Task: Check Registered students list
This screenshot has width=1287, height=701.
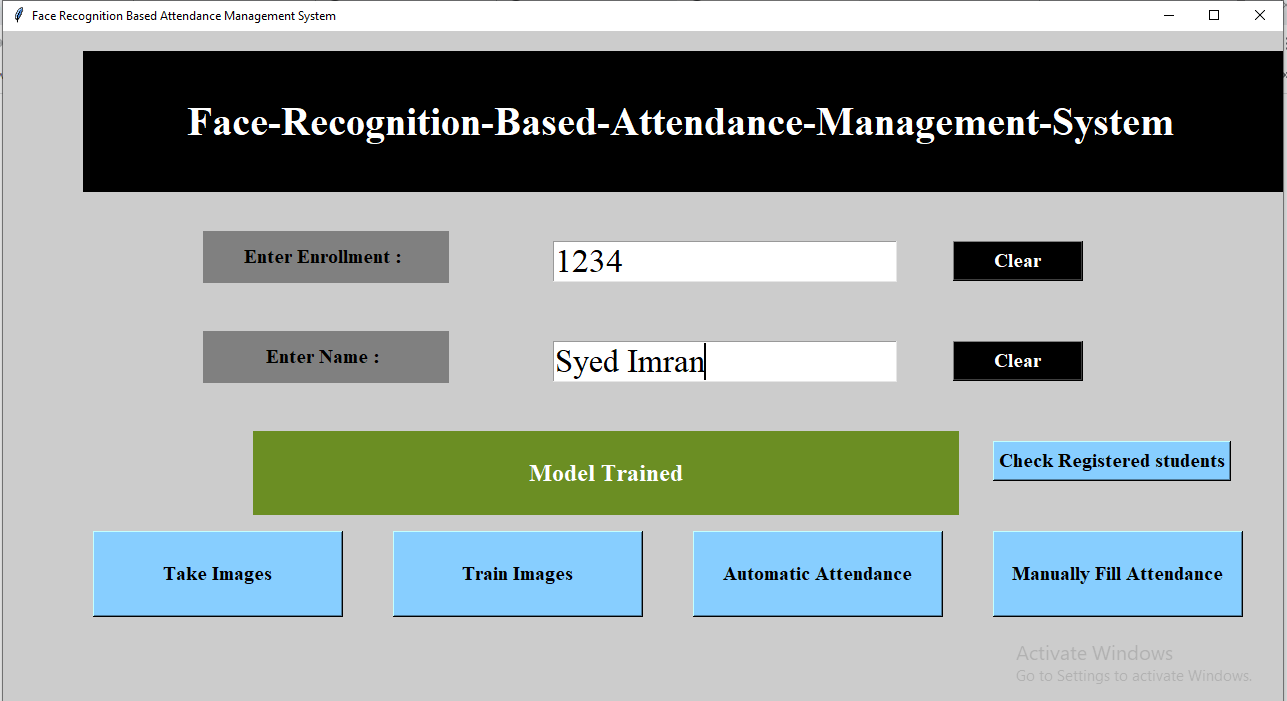Action: pos(1111,460)
